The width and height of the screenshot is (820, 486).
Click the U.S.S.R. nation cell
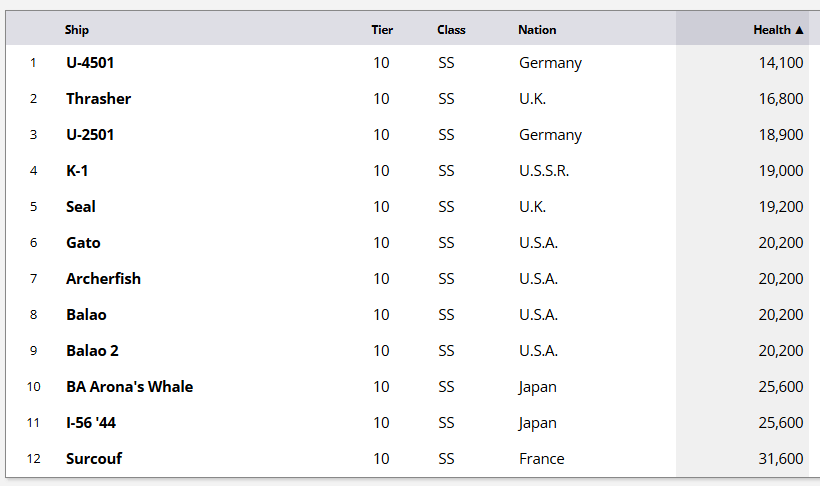544,171
